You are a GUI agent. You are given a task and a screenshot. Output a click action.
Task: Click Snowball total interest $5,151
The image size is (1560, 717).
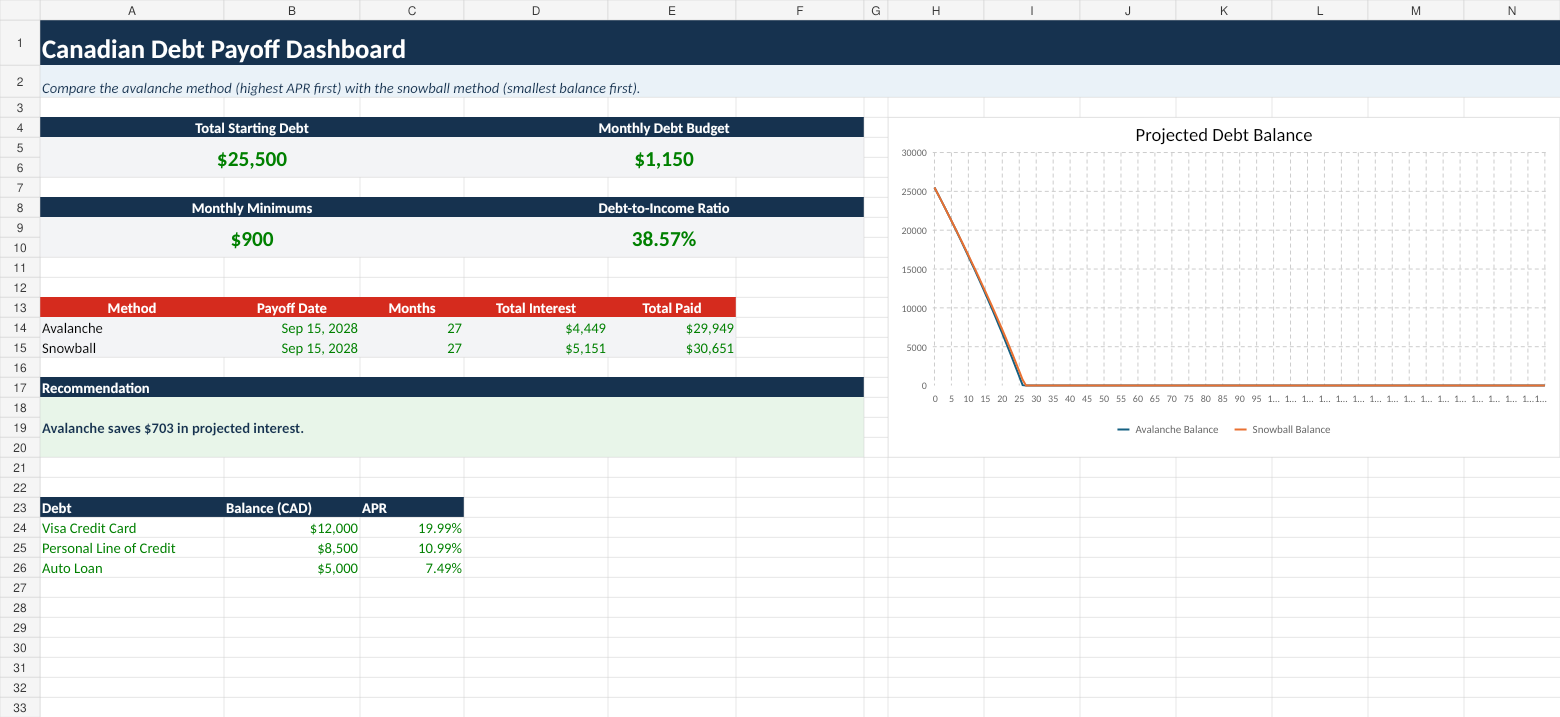(x=536, y=348)
